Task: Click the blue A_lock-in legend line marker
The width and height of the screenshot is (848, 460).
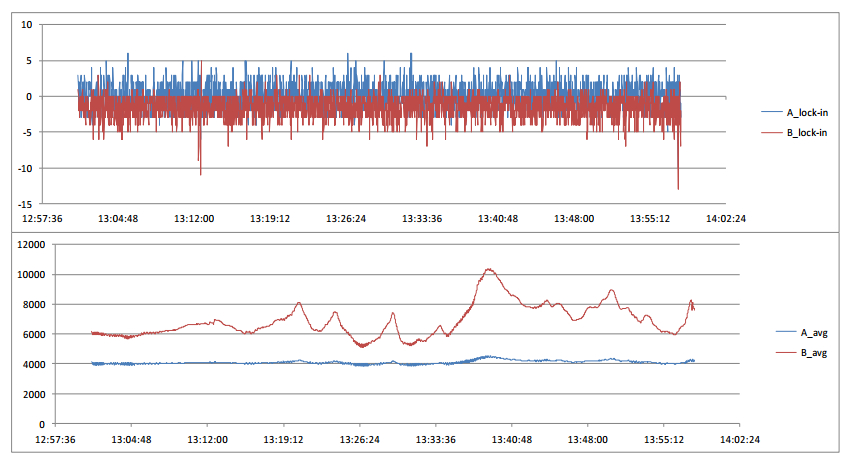Action: 771,112
